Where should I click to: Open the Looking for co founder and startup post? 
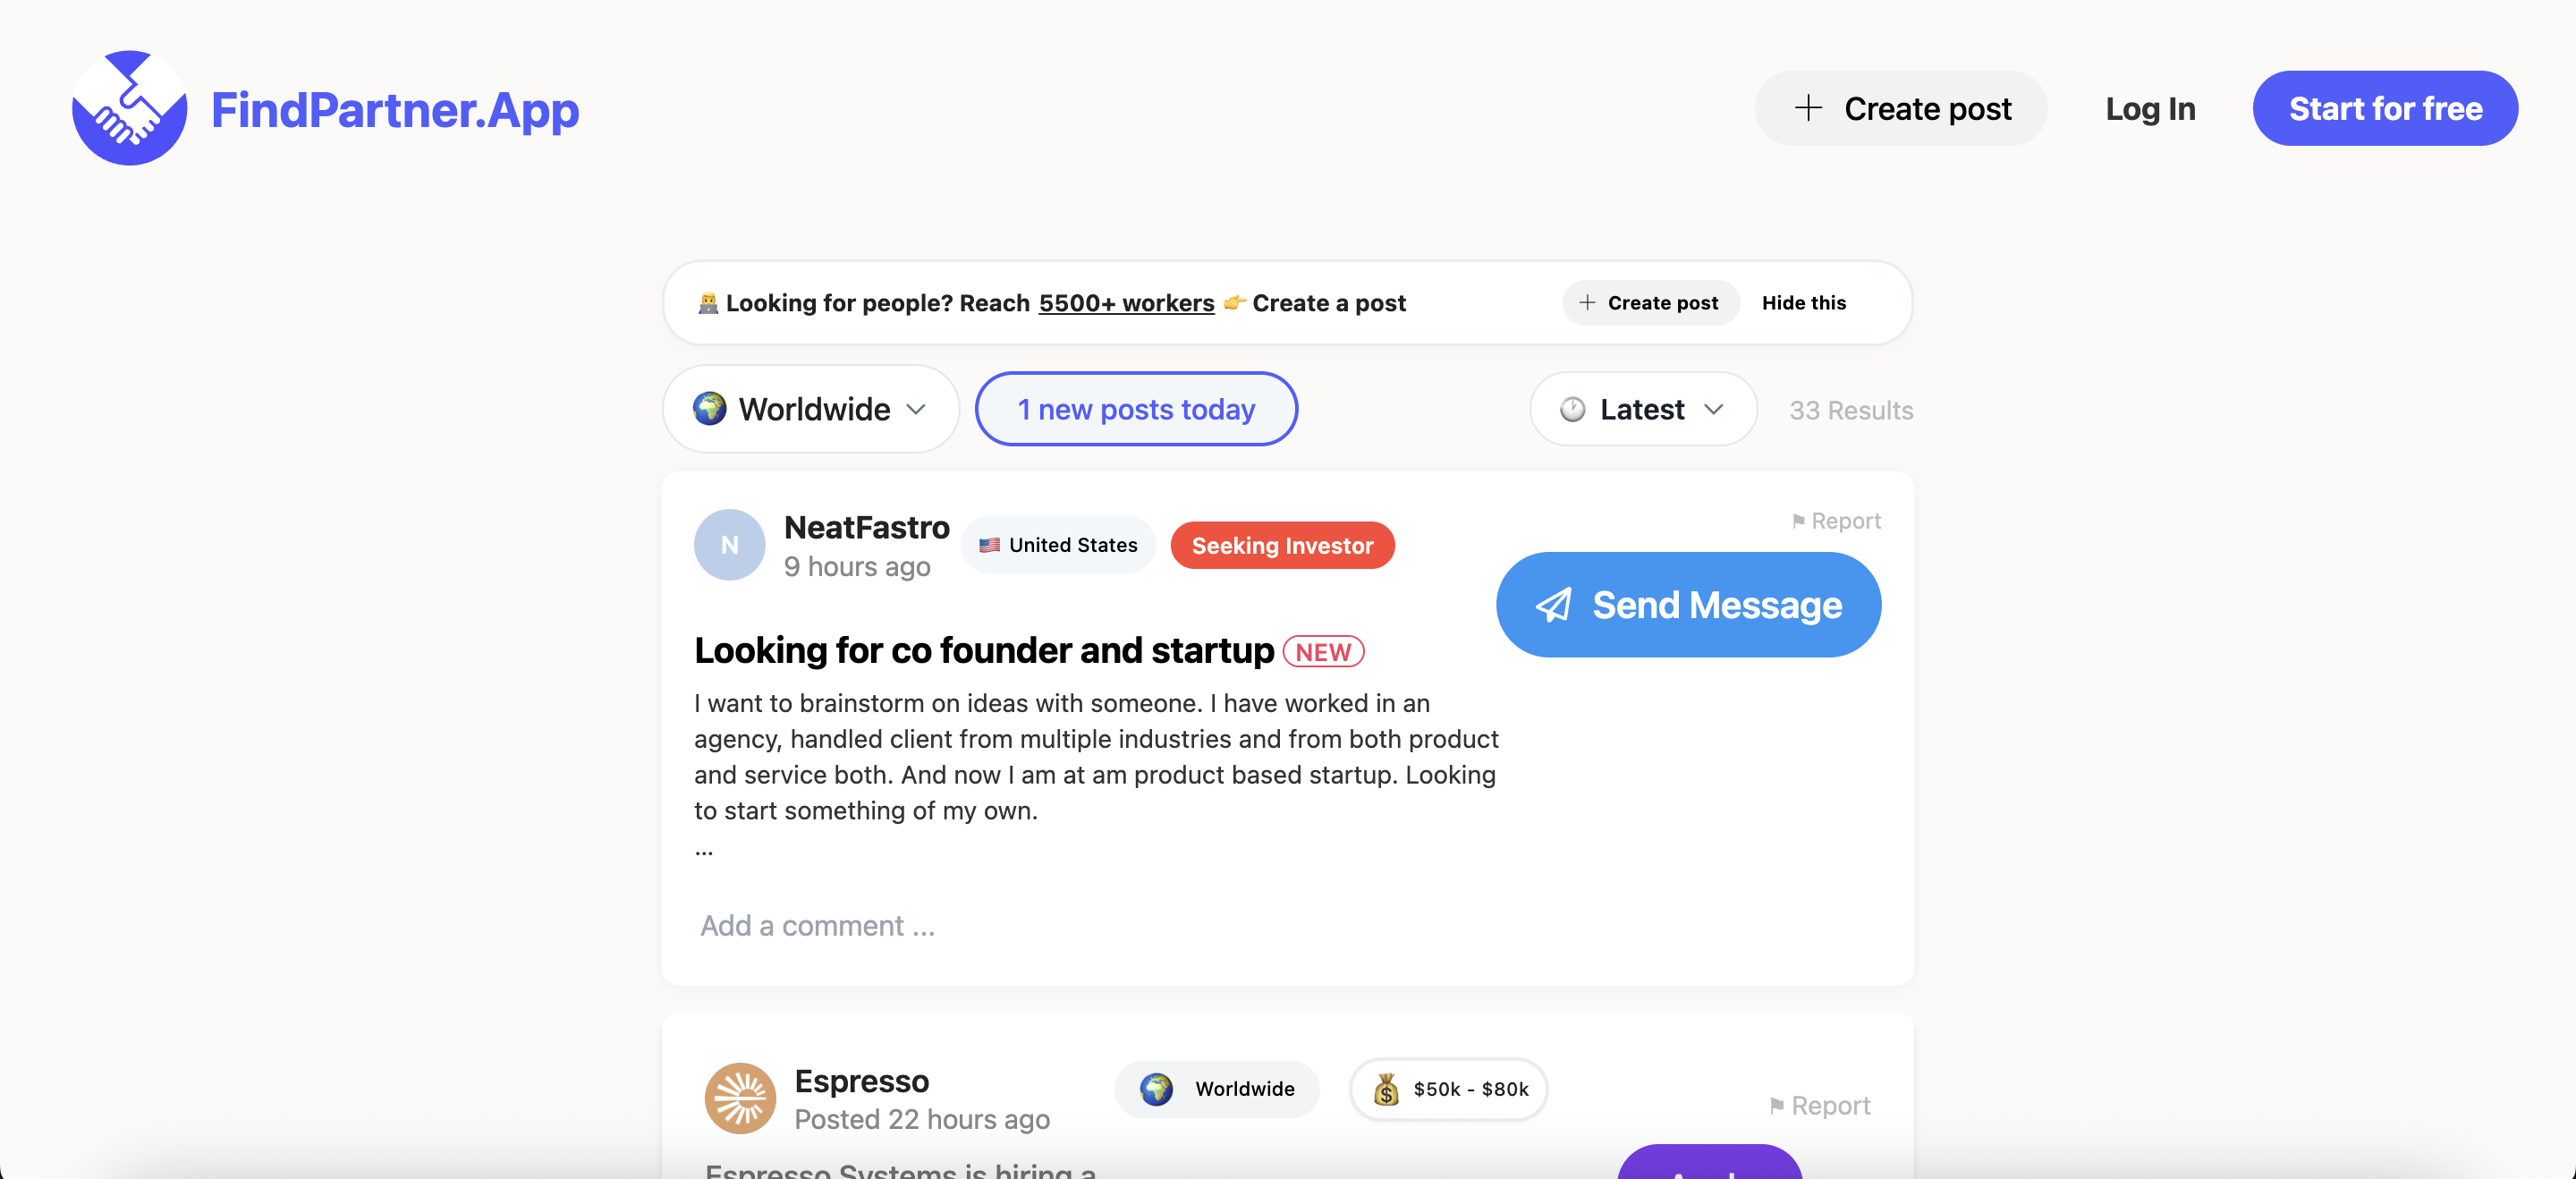tap(984, 650)
